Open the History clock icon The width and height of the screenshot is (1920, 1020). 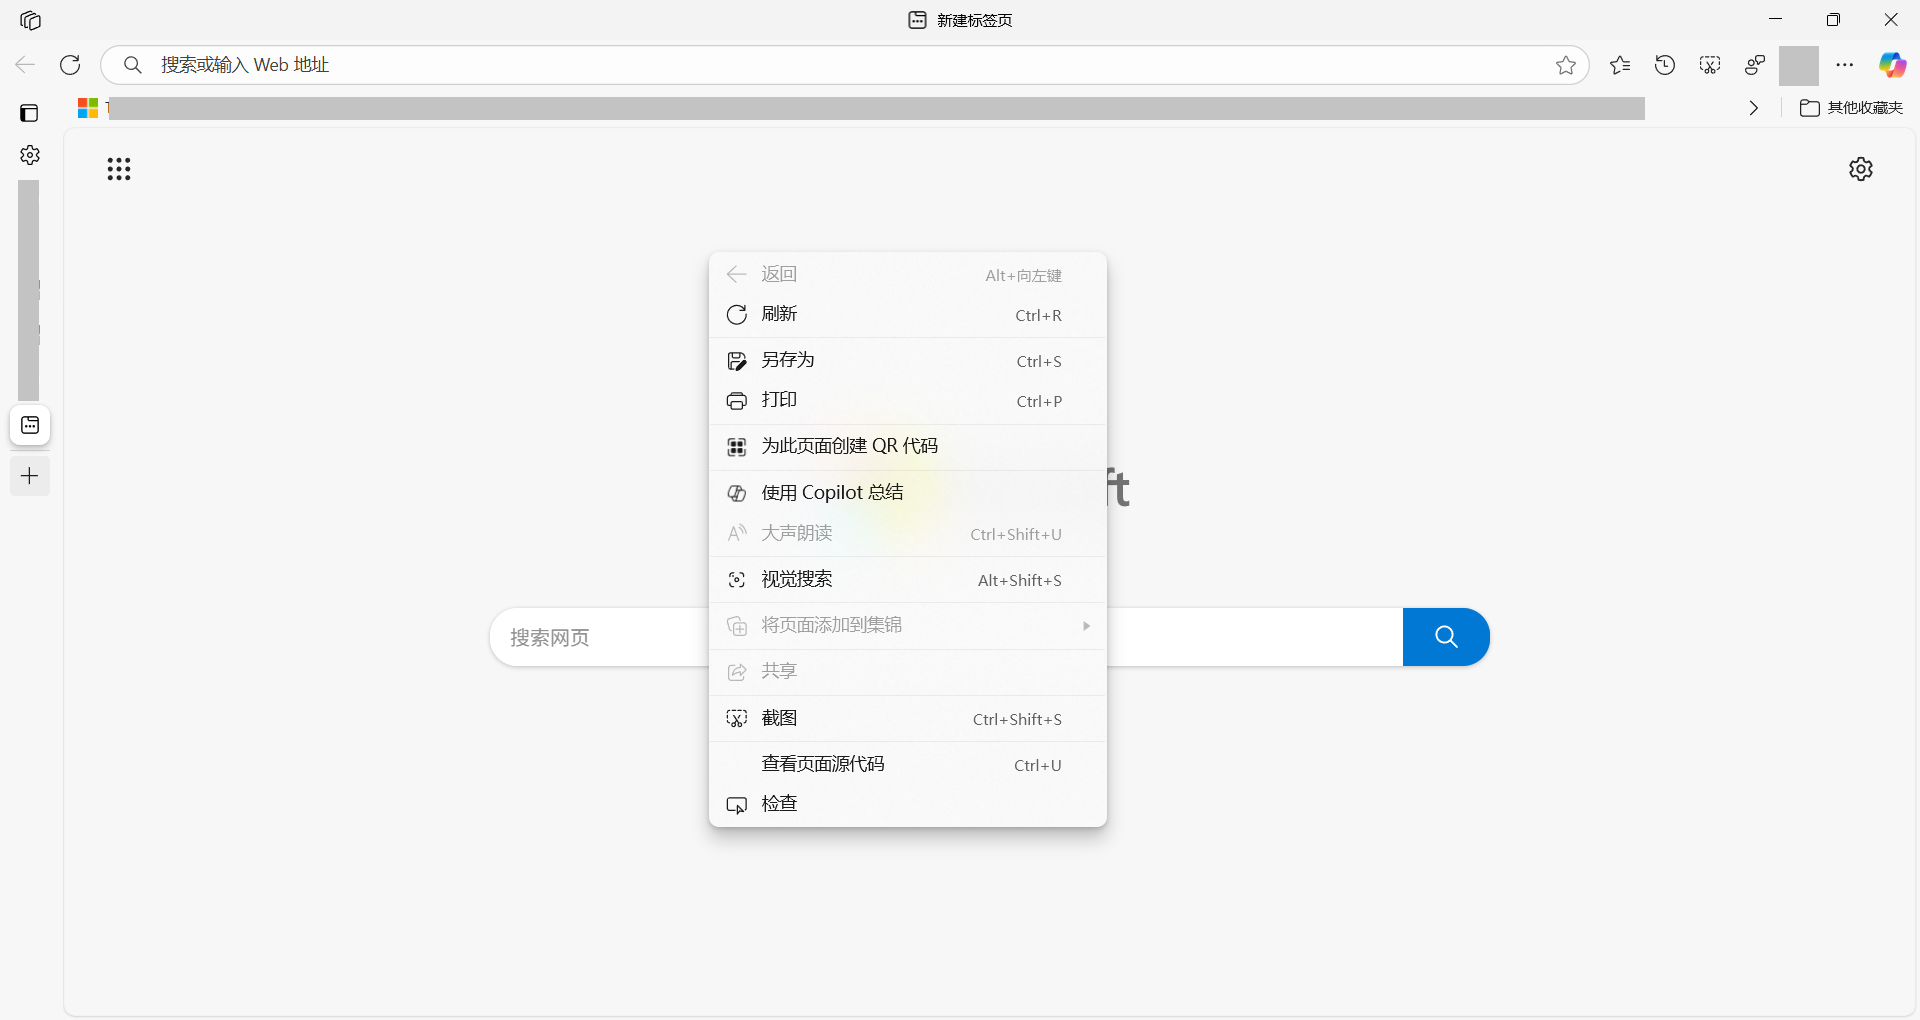1665,65
